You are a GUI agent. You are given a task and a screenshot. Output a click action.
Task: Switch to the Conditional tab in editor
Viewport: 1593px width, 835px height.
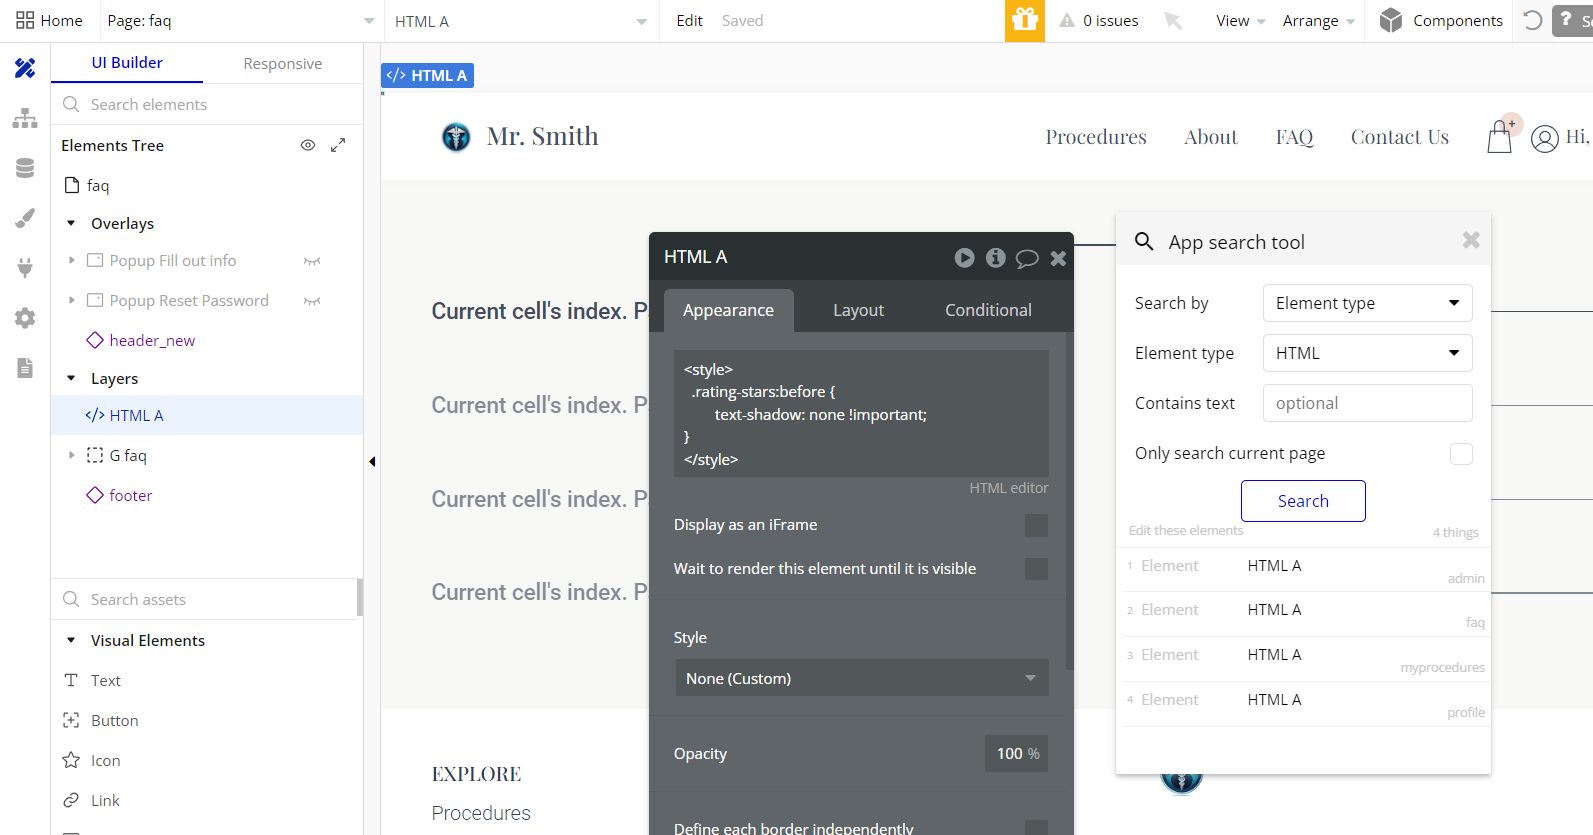[988, 310]
